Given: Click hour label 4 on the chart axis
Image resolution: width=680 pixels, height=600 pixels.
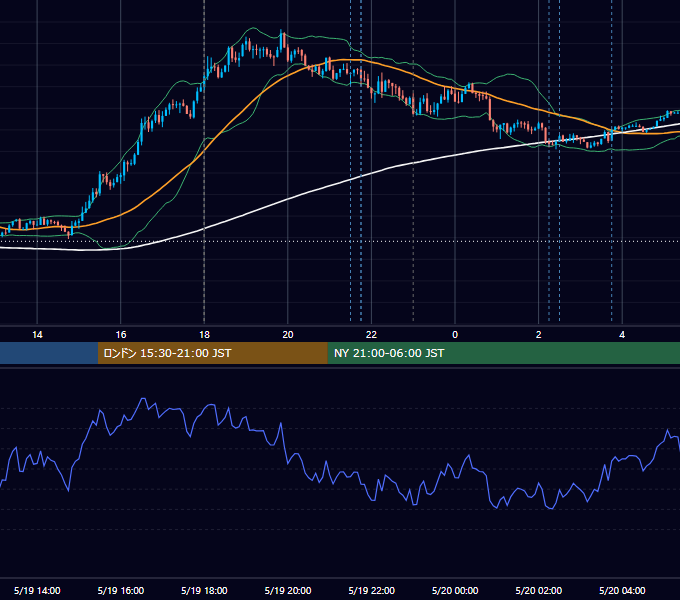Looking at the screenshot, I should point(622,335).
